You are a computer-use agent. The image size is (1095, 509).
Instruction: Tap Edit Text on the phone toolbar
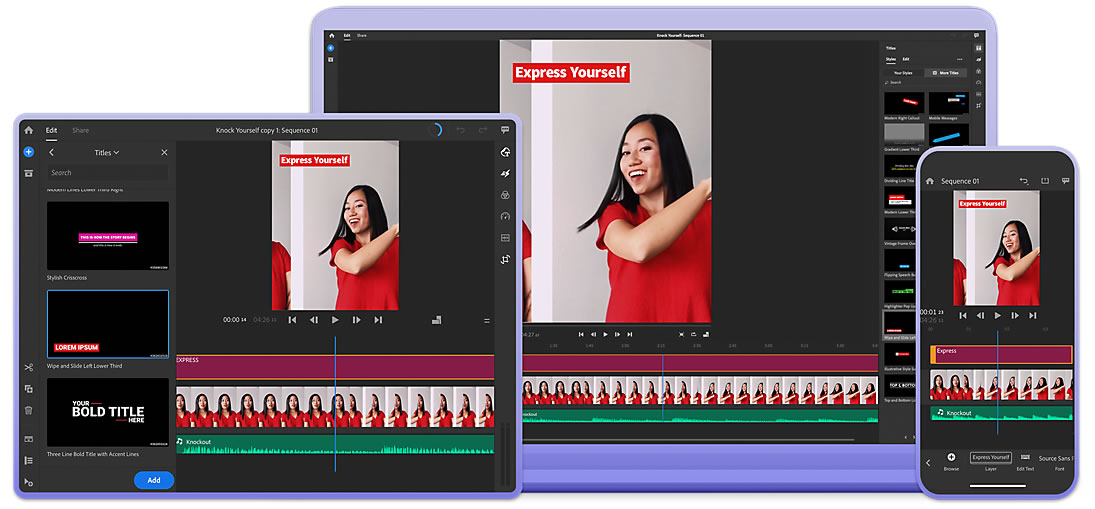coord(1025,460)
